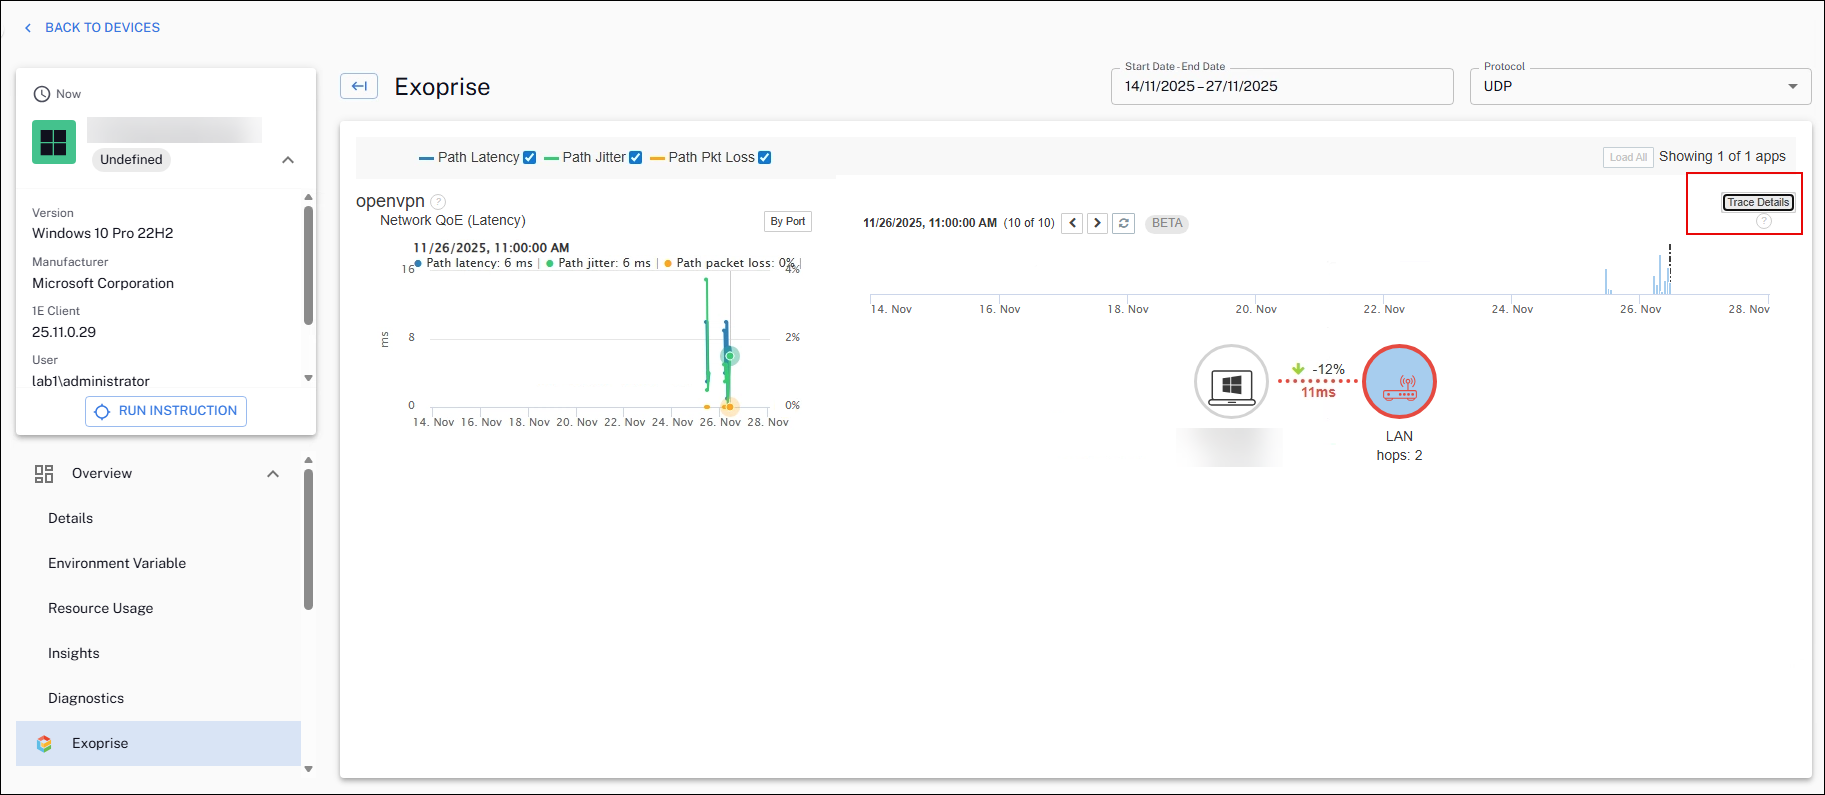The width and height of the screenshot is (1825, 795).
Task: Toggle the Path Jitter checkbox
Action: [635, 158]
